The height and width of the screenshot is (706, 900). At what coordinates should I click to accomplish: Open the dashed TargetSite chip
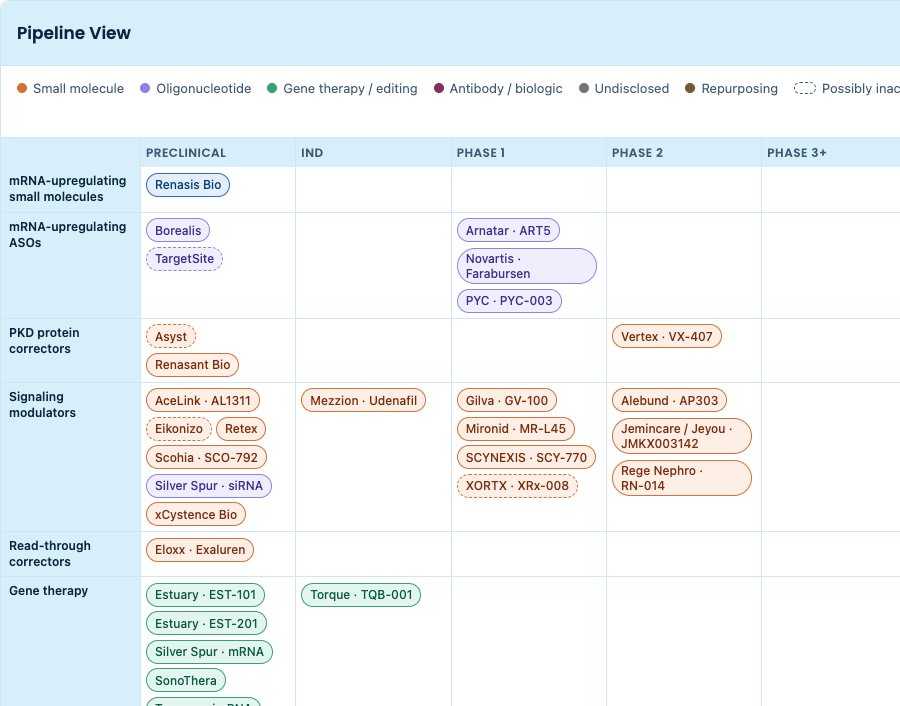pos(184,259)
